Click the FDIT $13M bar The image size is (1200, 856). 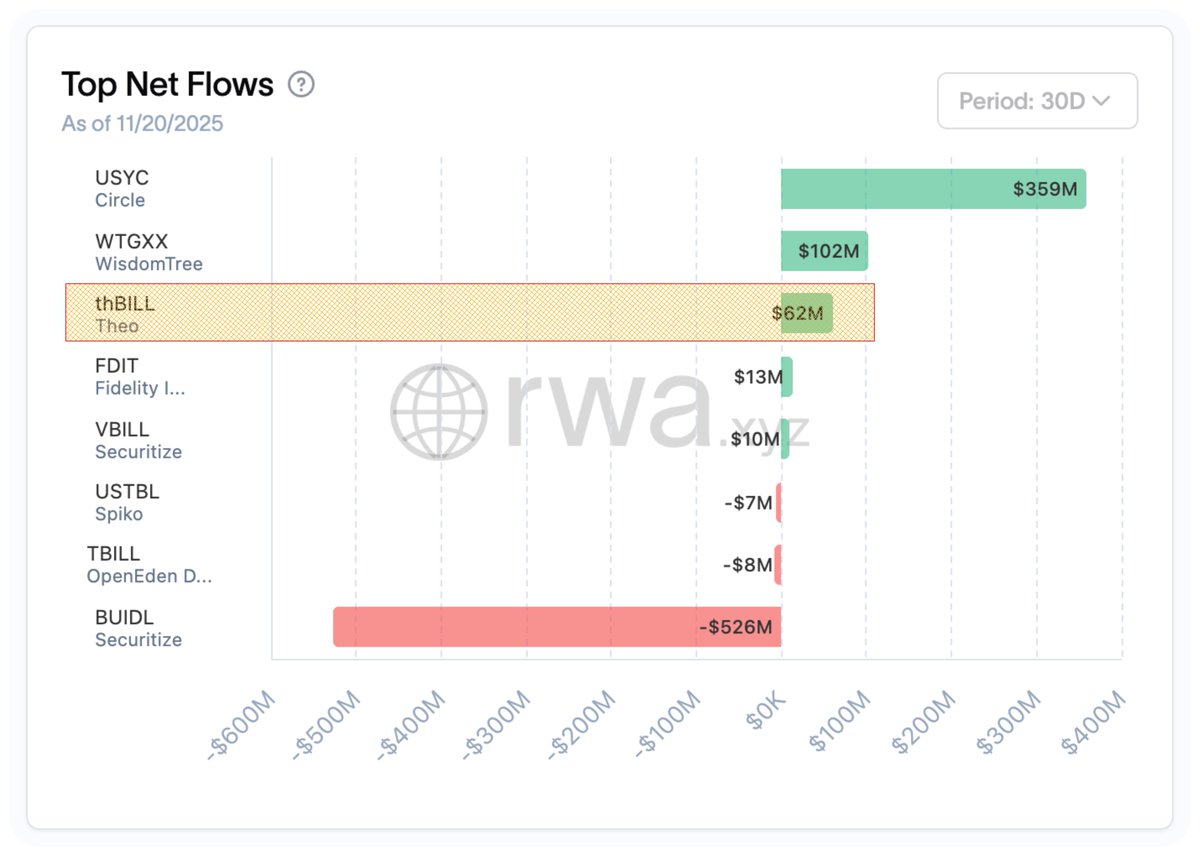click(x=787, y=377)
